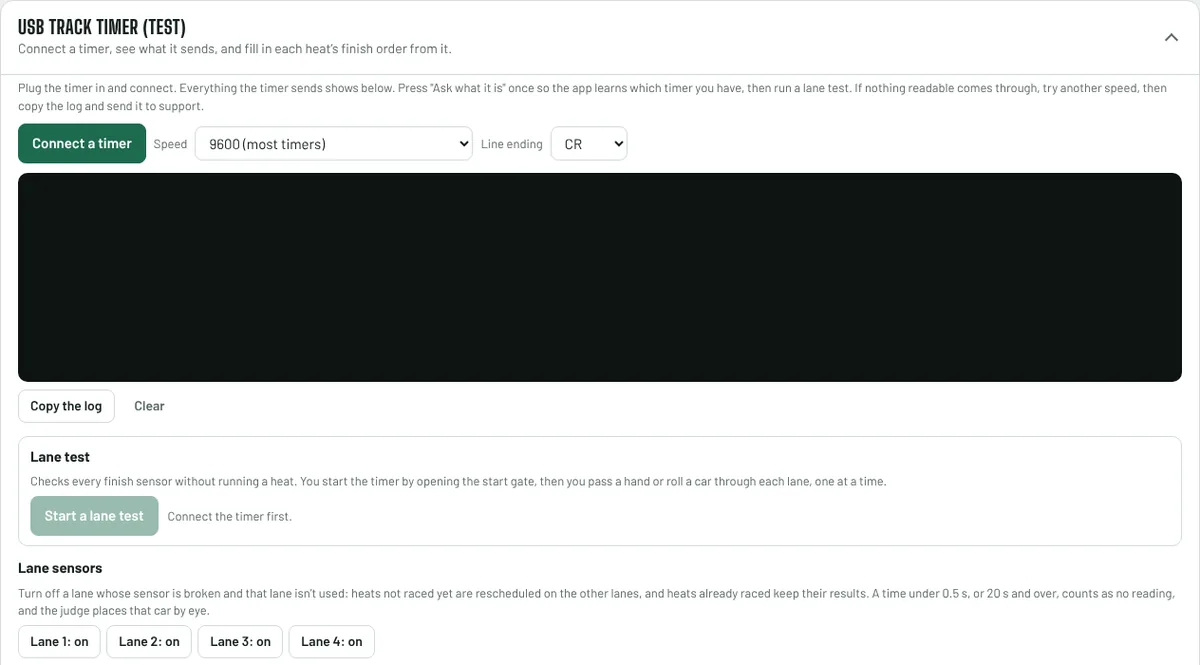
Task: Clear the timer log
Action: 149,406
